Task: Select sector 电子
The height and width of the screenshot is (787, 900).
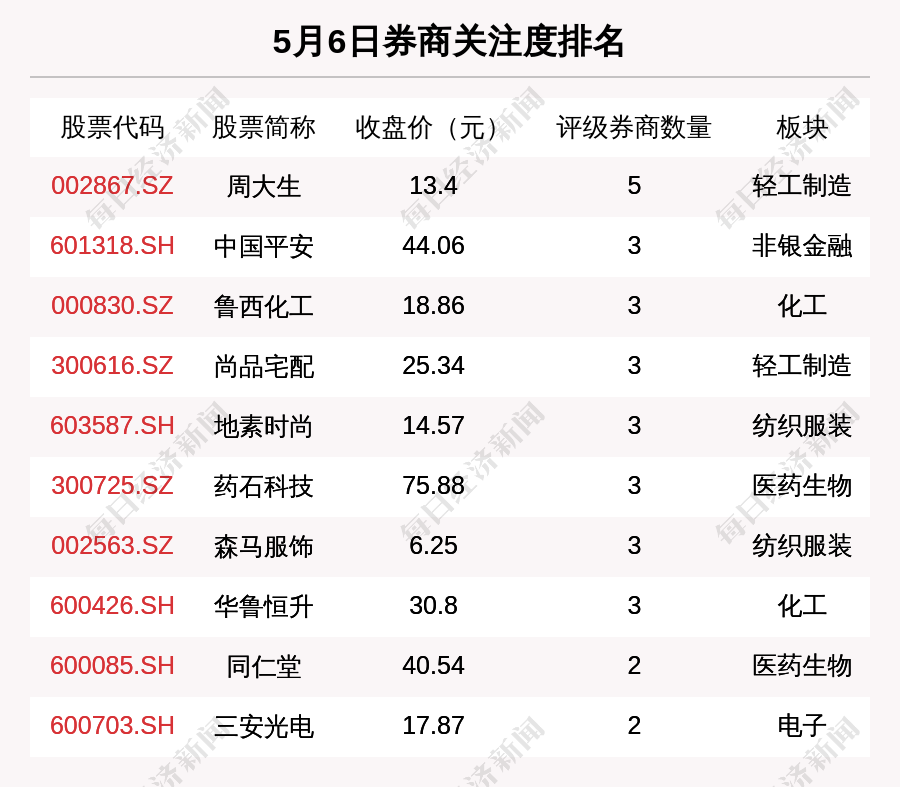Action: 802,726
